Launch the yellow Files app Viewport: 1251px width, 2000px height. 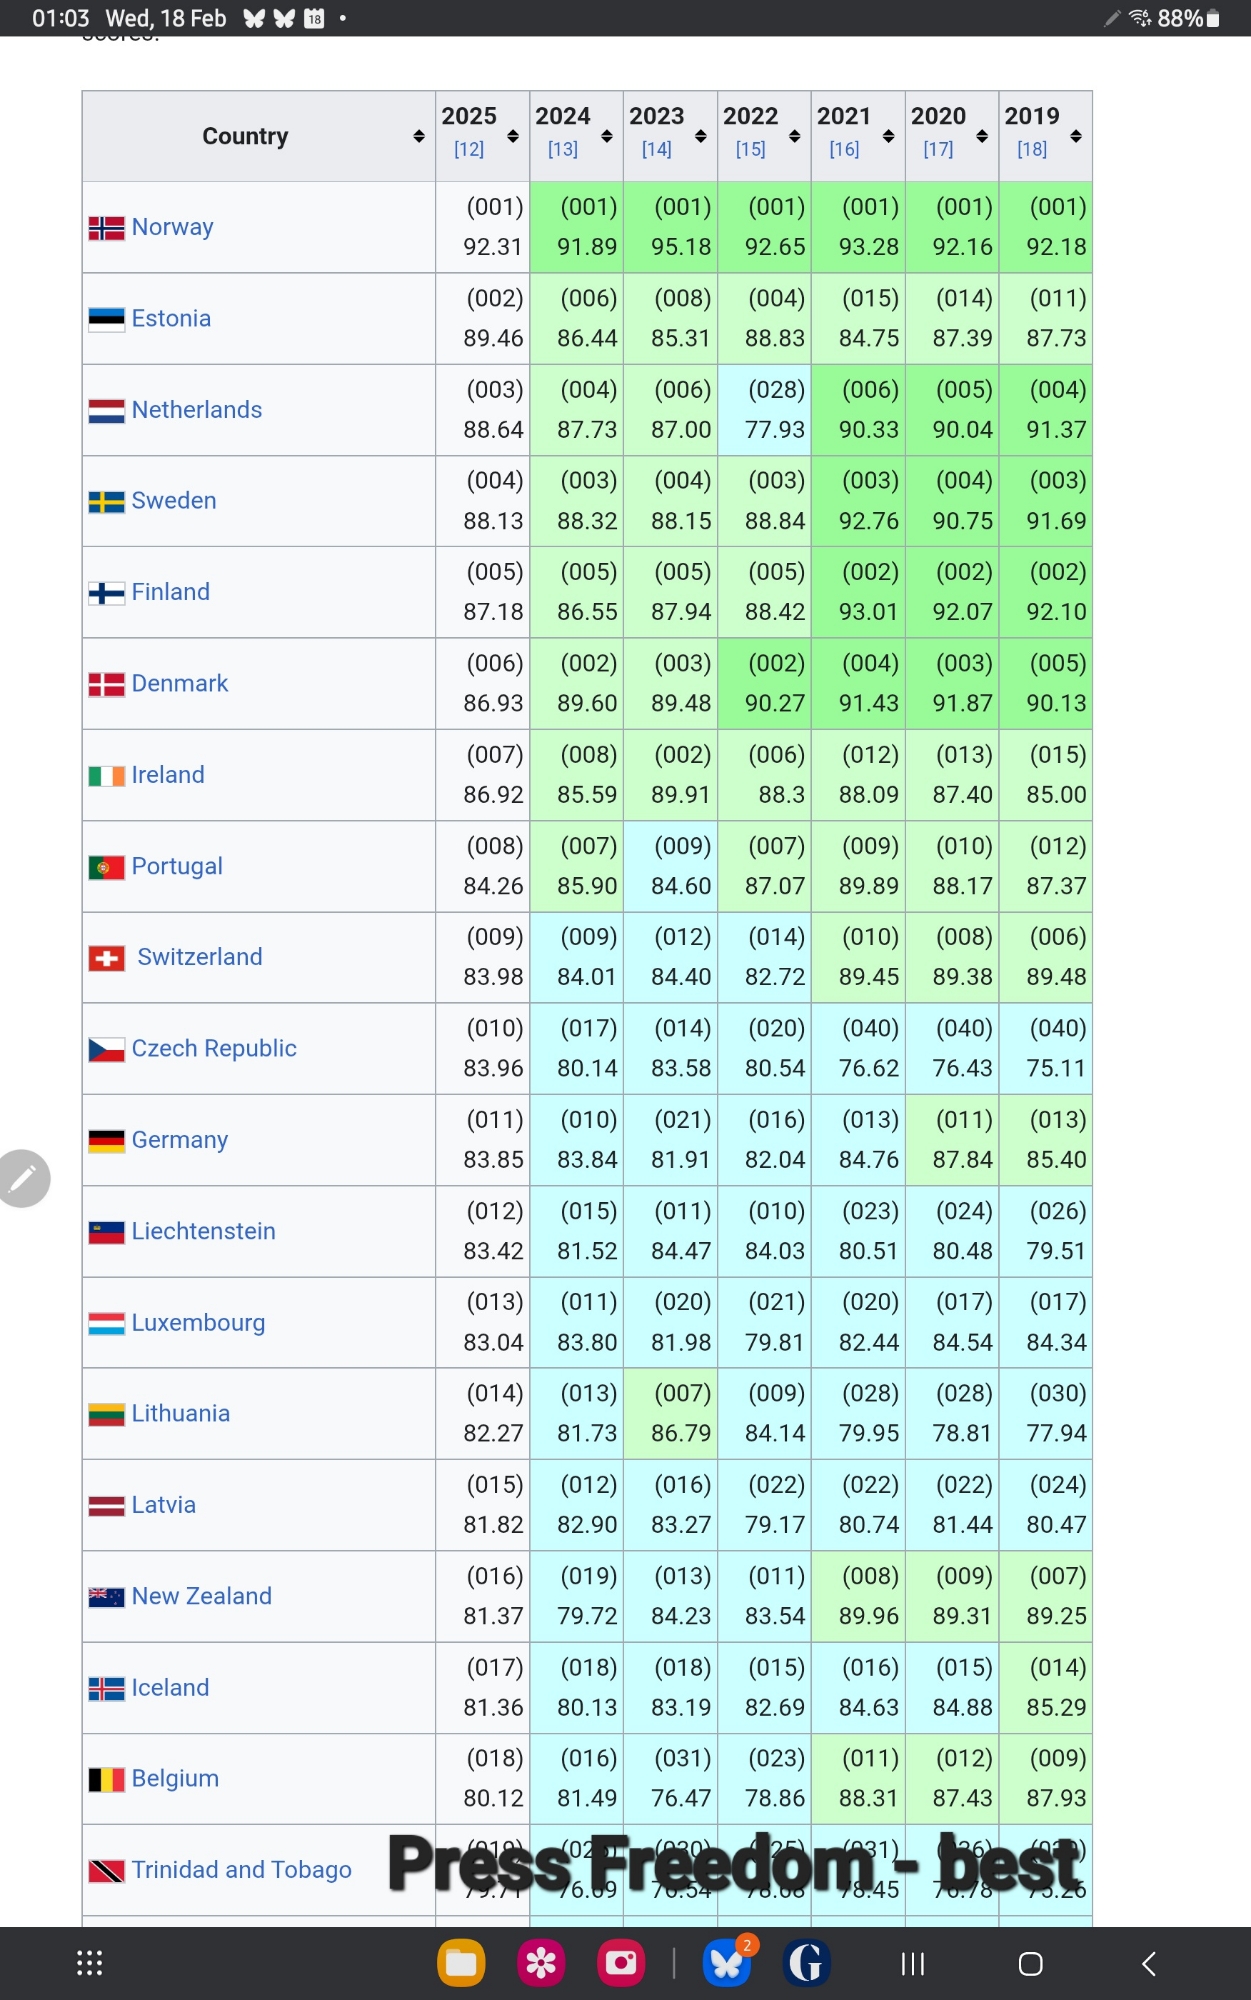[461, 1963]
